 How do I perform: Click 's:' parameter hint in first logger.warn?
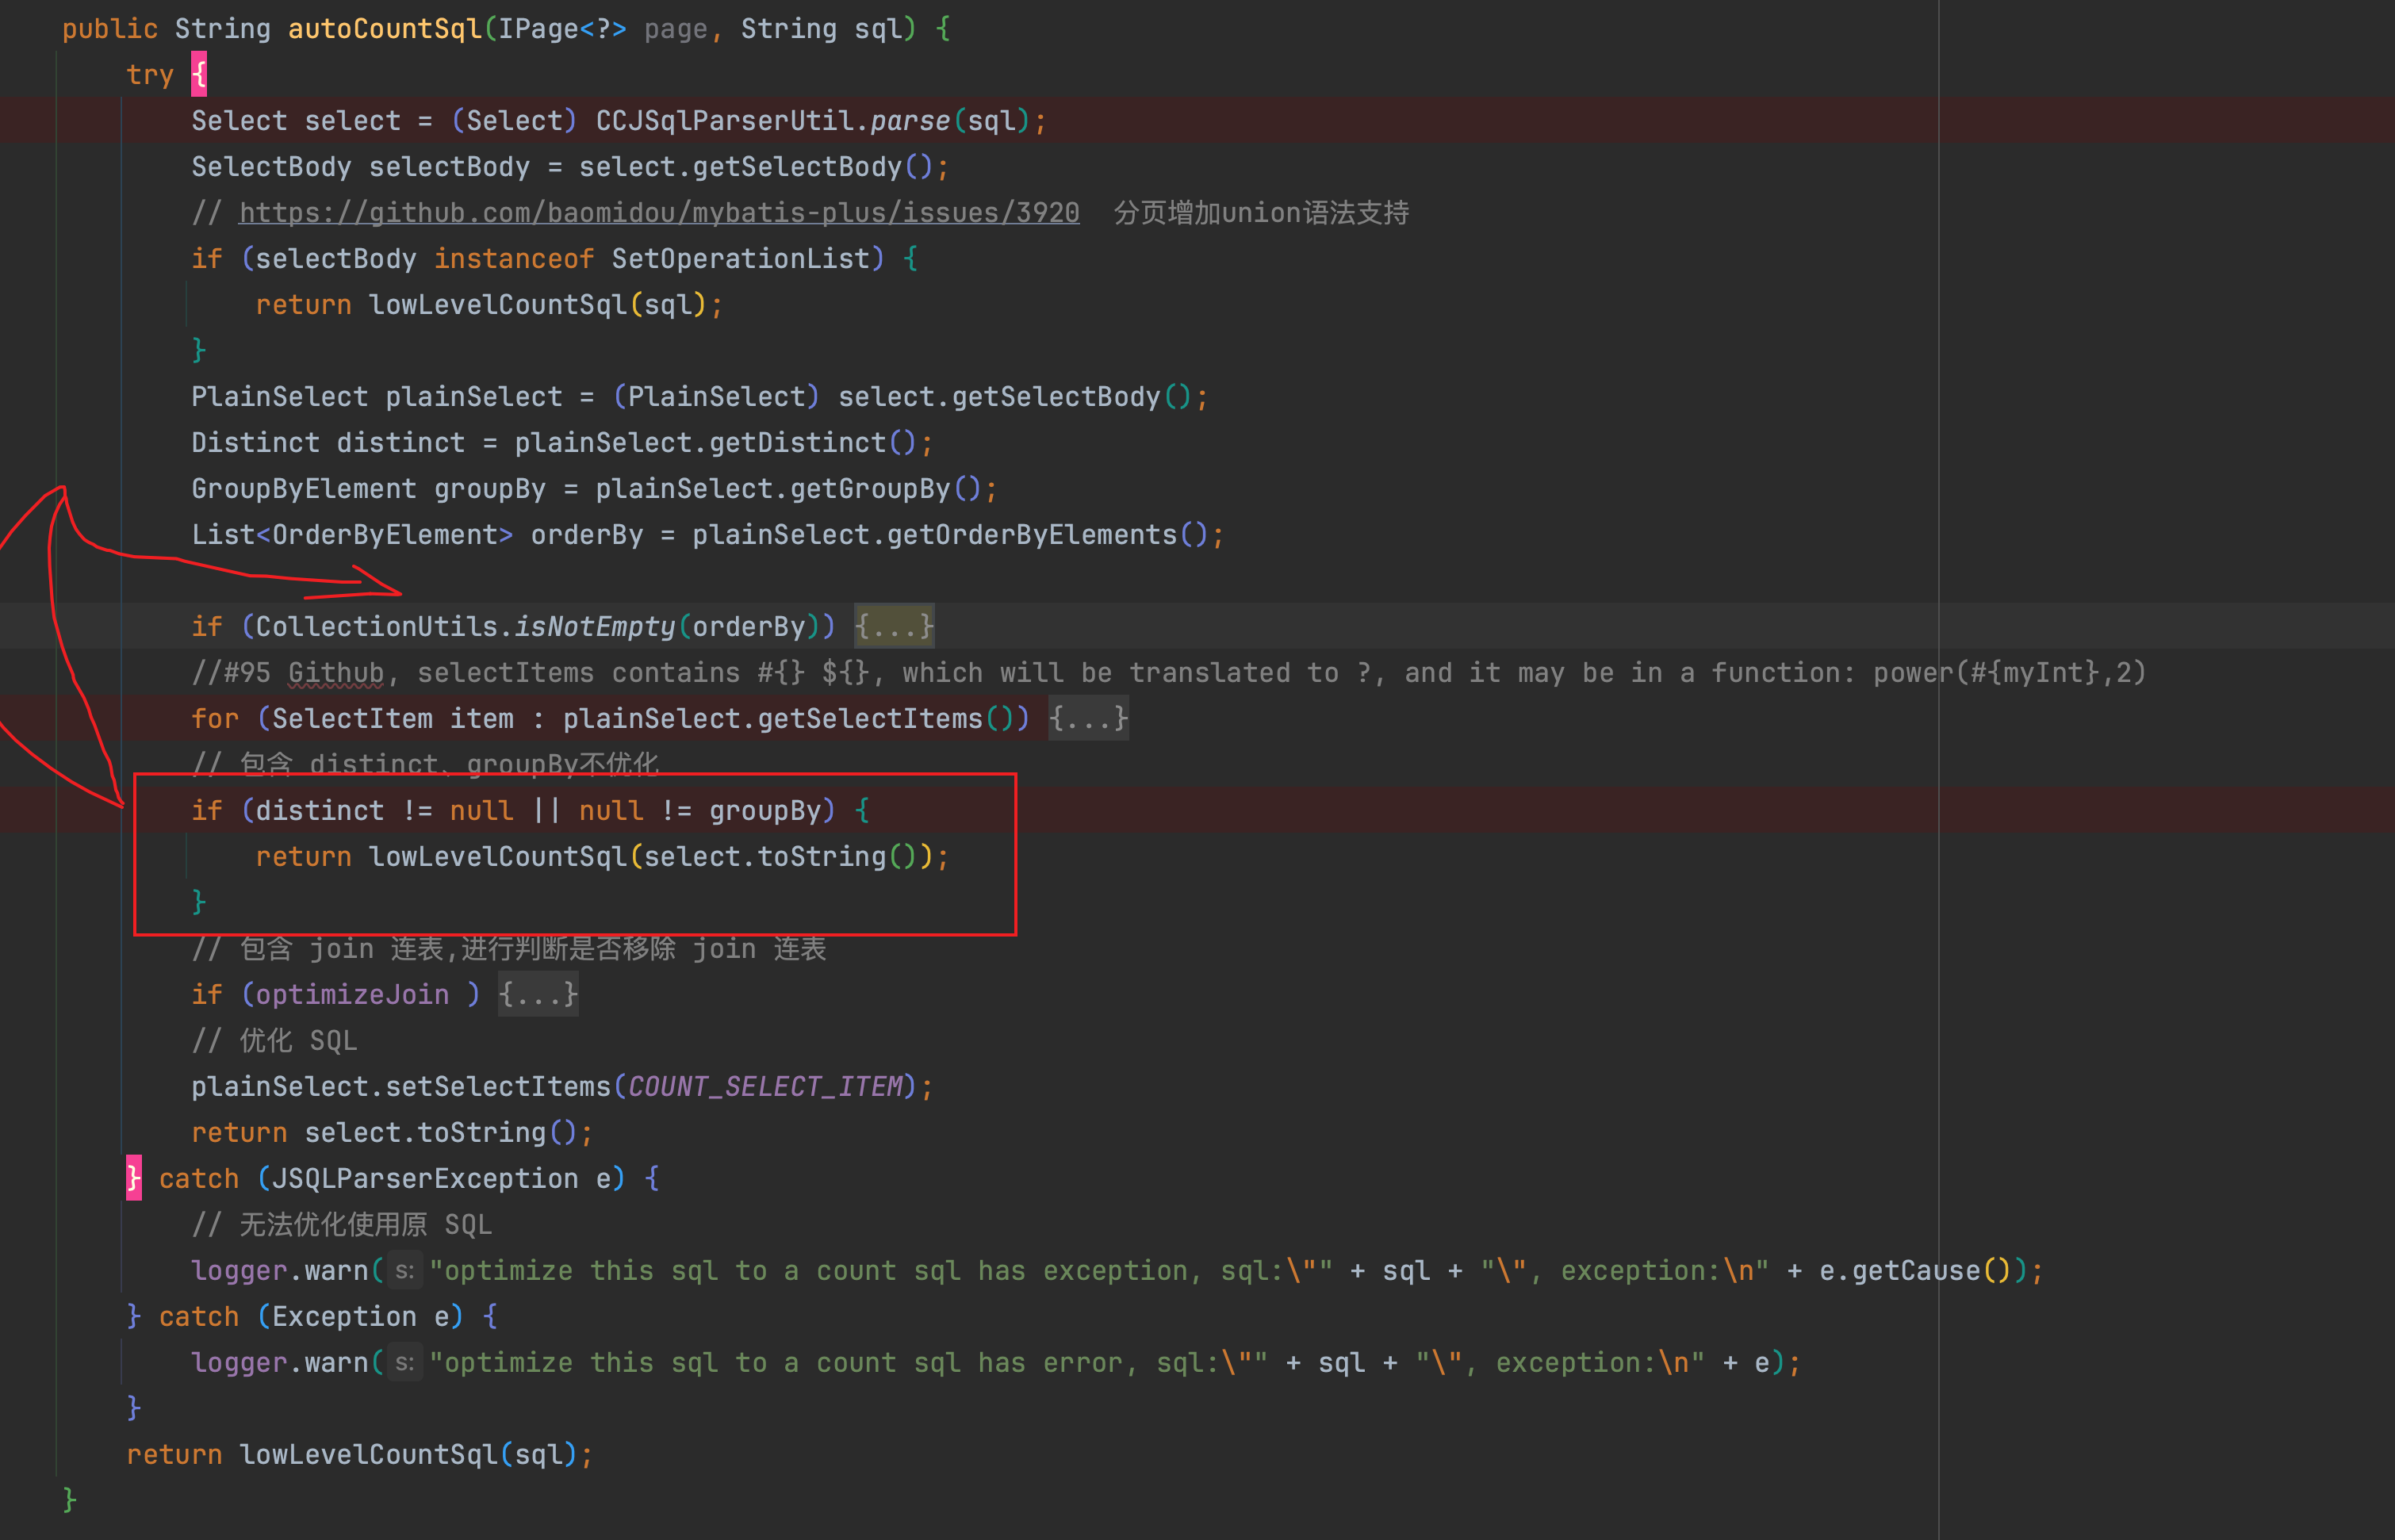tap(404, 1271)
